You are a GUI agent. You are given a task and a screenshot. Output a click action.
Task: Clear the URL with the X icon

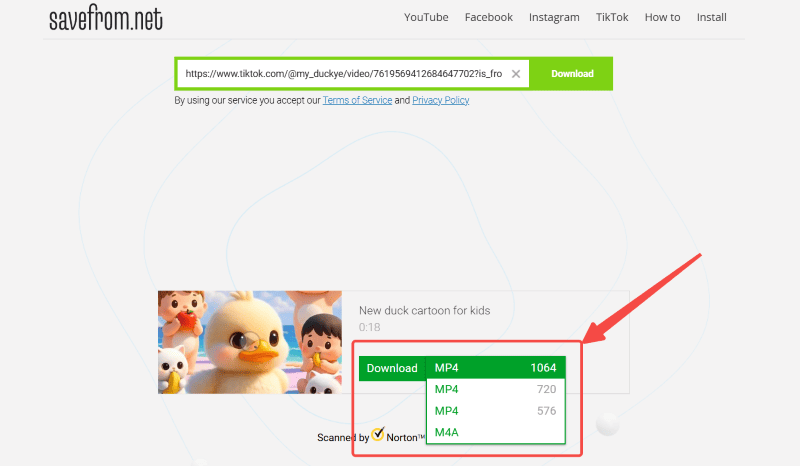click(x=516, y=74)
